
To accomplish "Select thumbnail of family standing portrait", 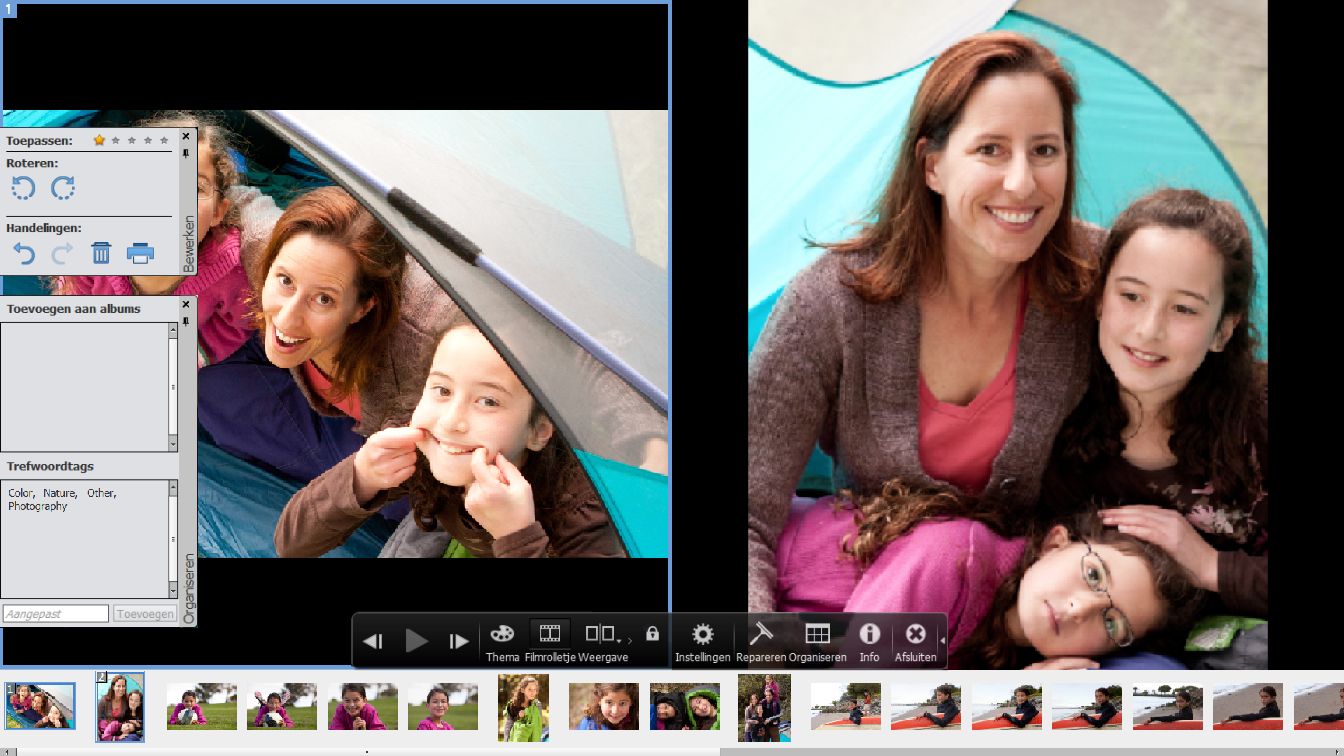I will tap(764, 707).
